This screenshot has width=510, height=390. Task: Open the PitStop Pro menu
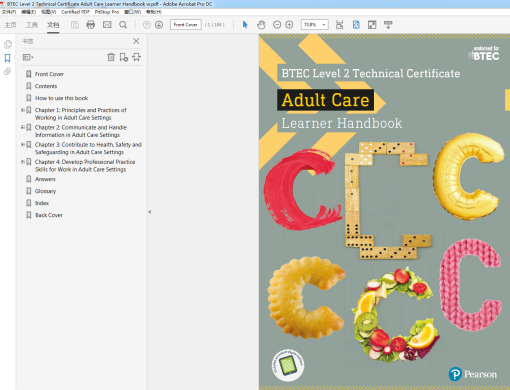coord(107,12)
